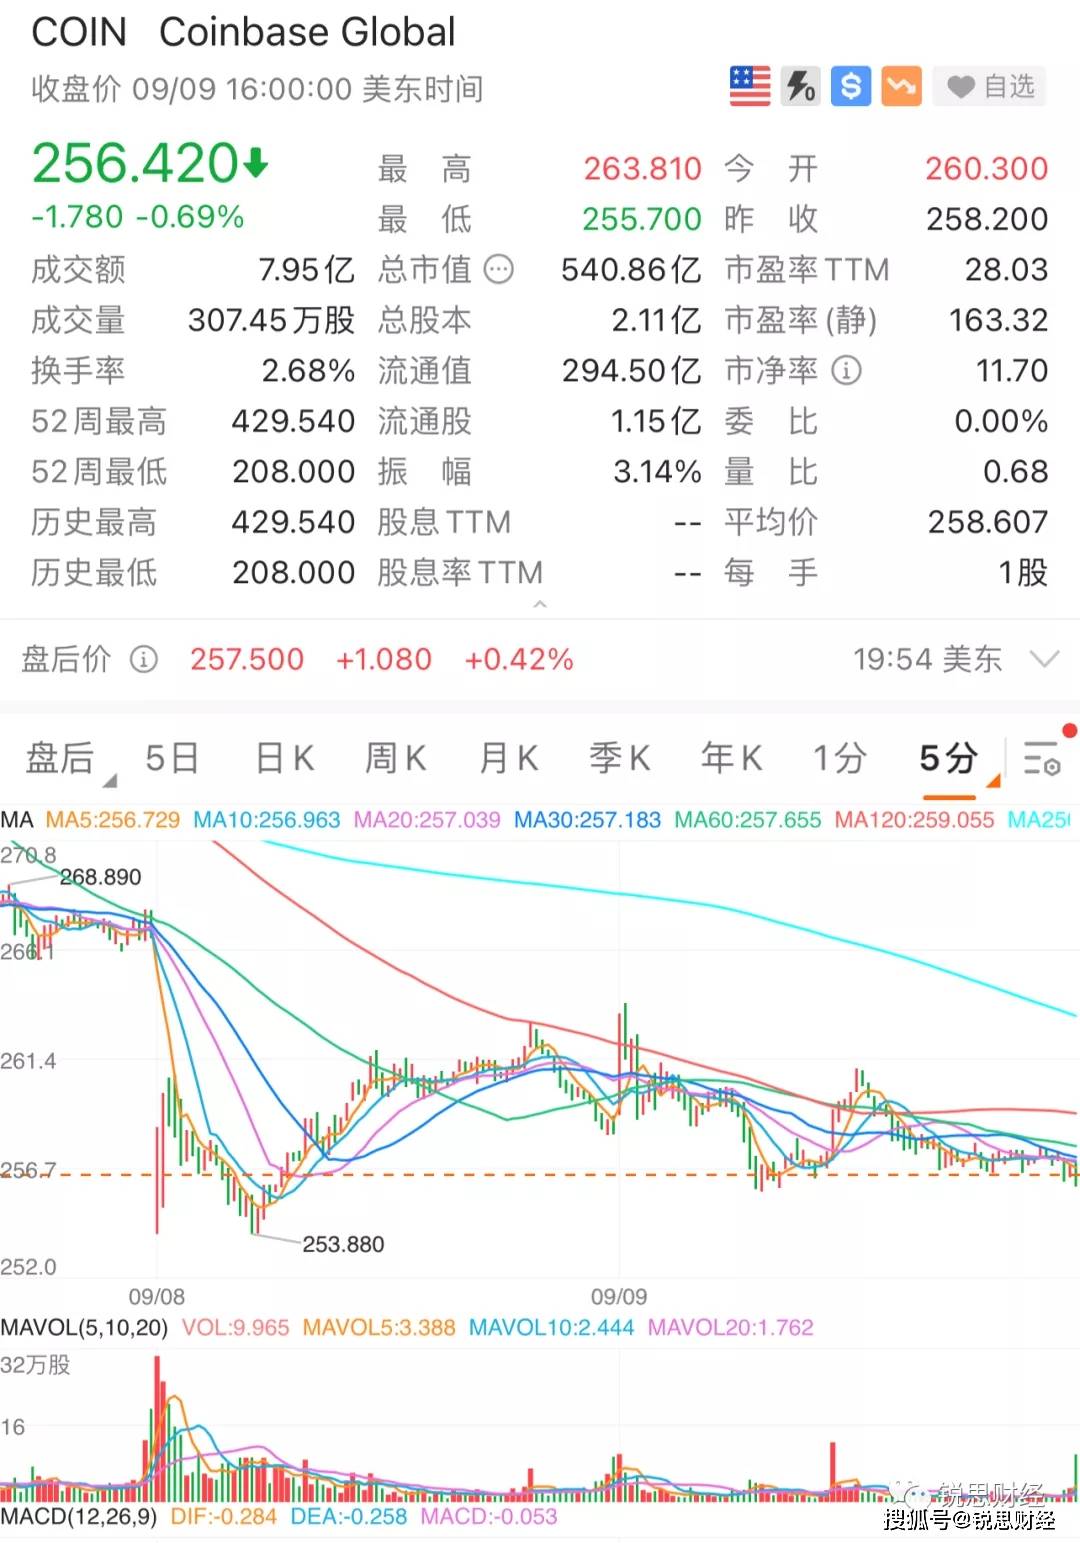
Task: Switch to the 季K chart tab
Action: tap(620, 759)
